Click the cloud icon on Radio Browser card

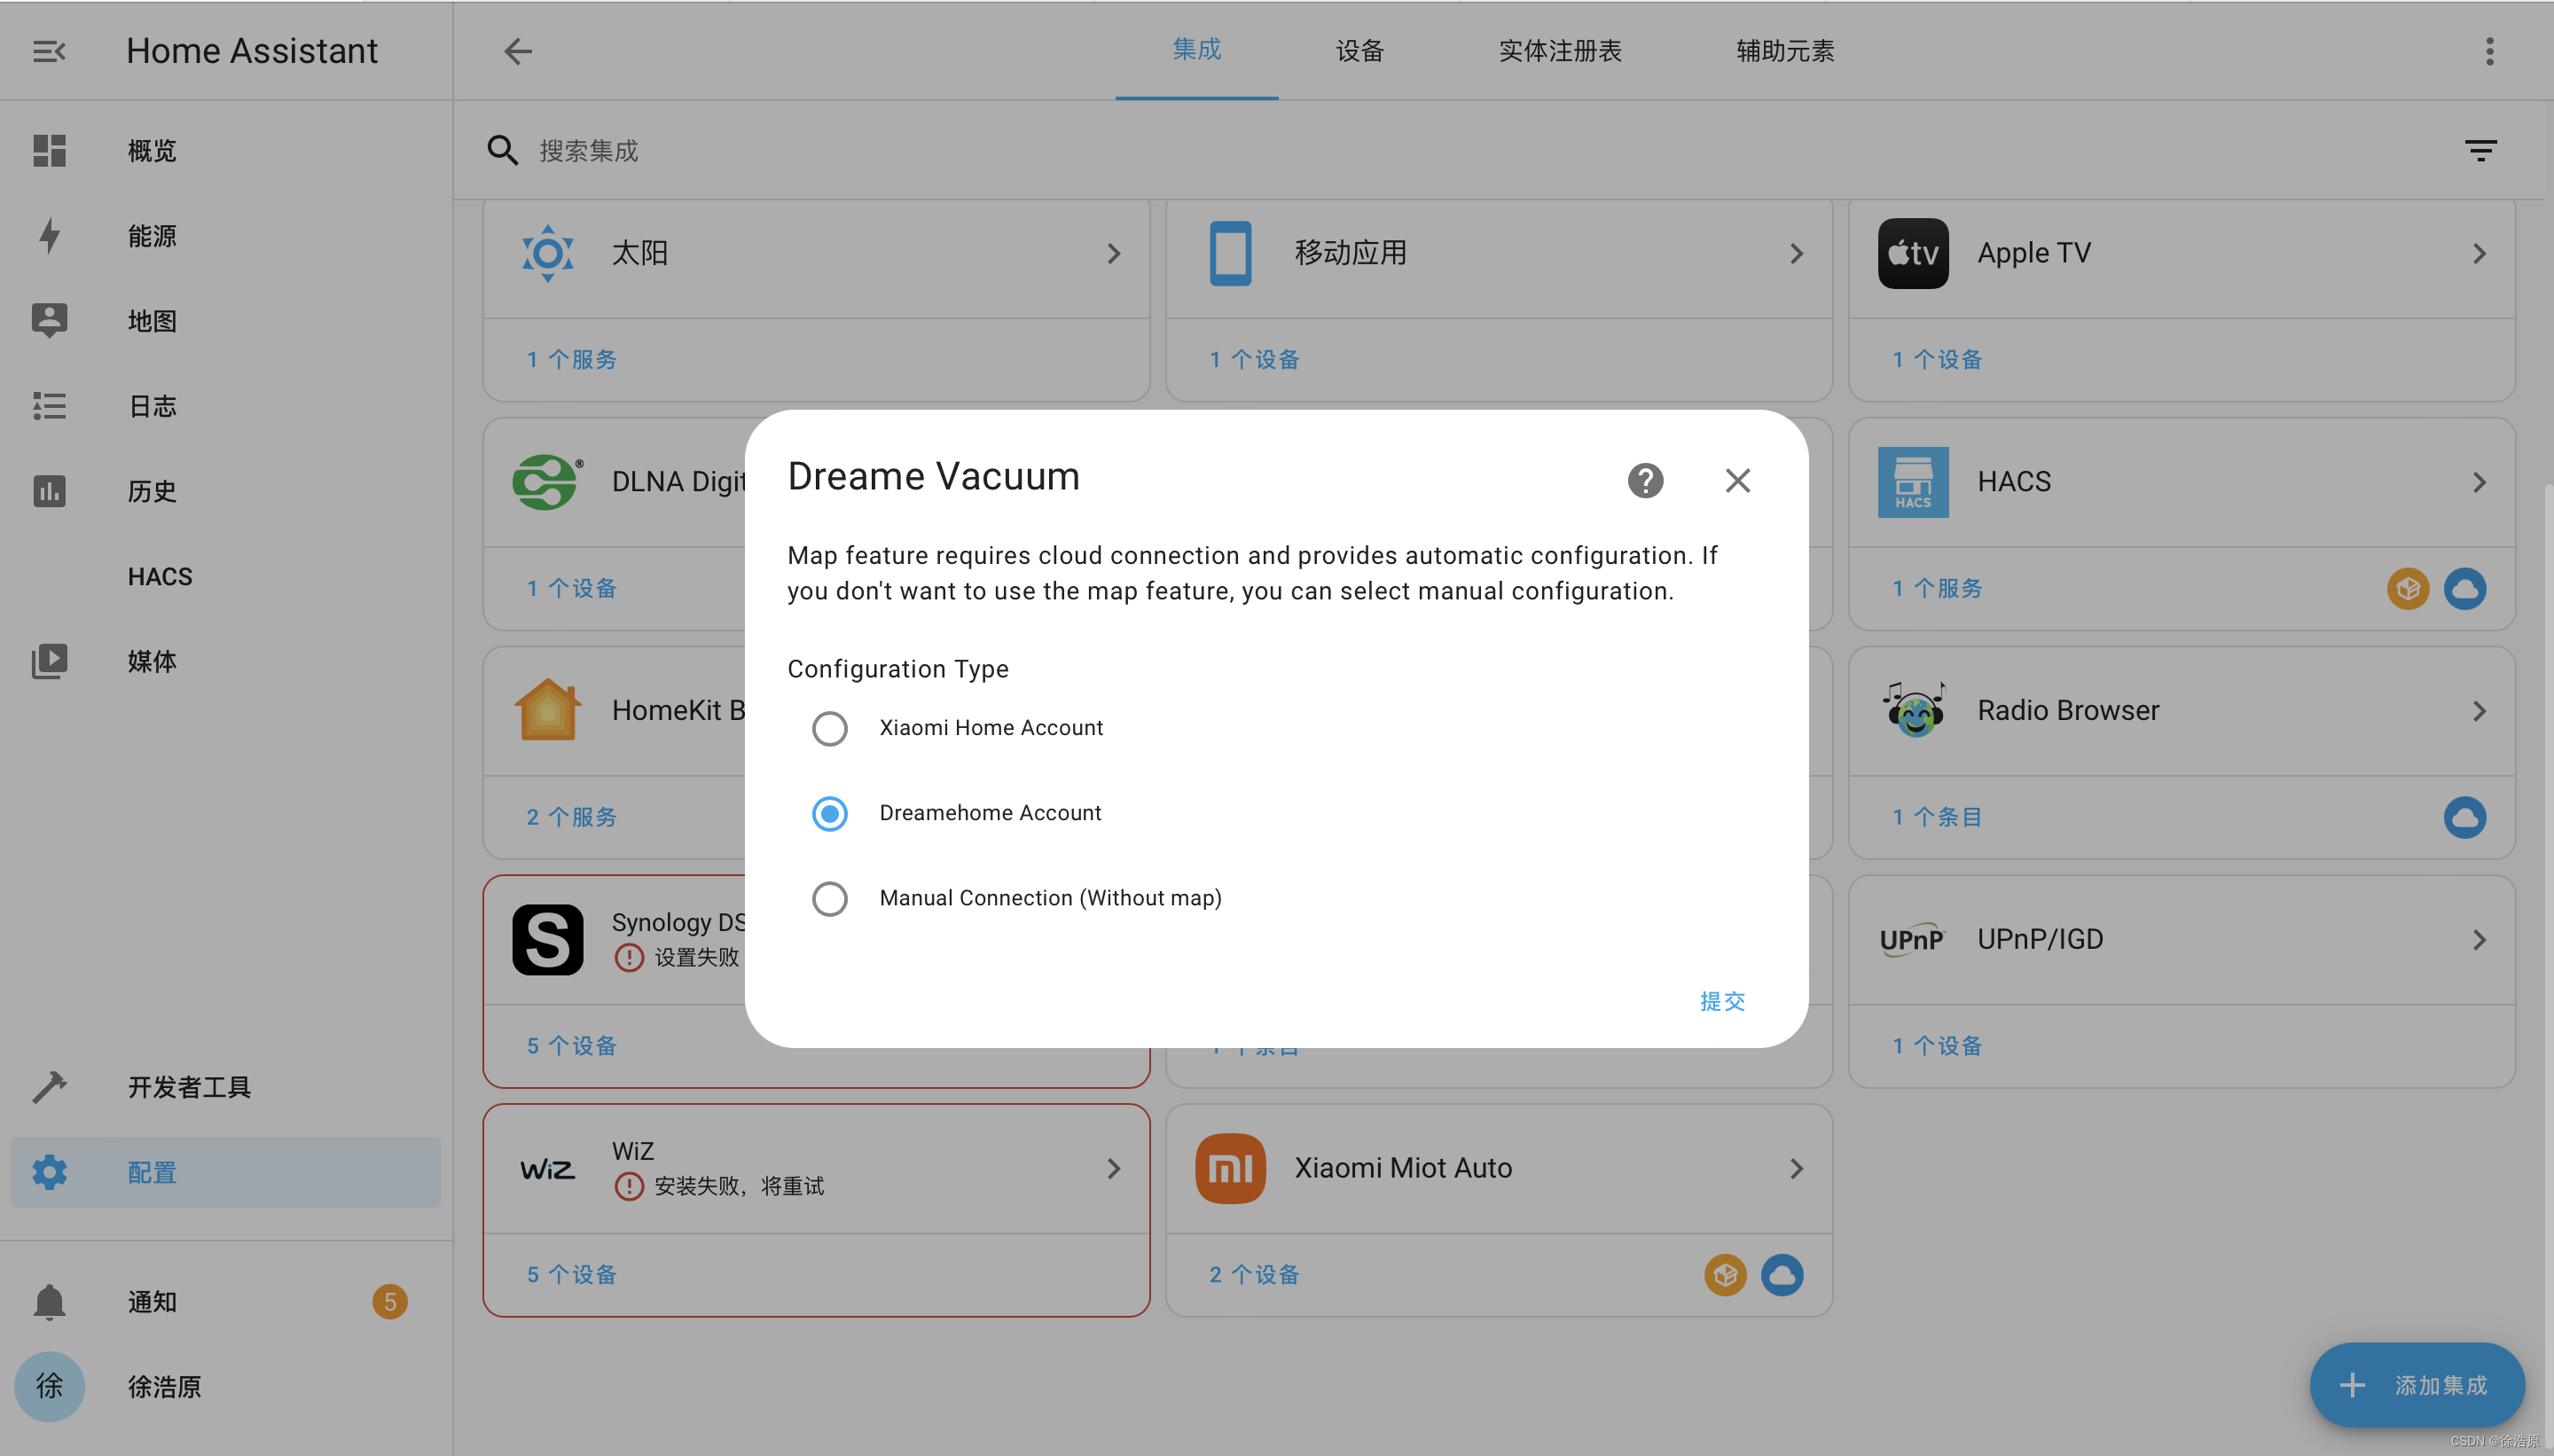(x=2465, y=817)
